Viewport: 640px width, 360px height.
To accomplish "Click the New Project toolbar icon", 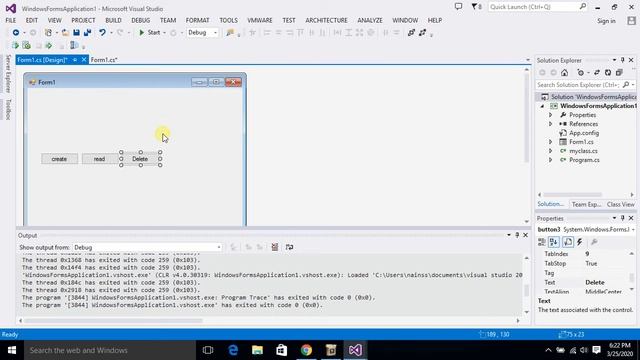I will (x=48, y=33).
